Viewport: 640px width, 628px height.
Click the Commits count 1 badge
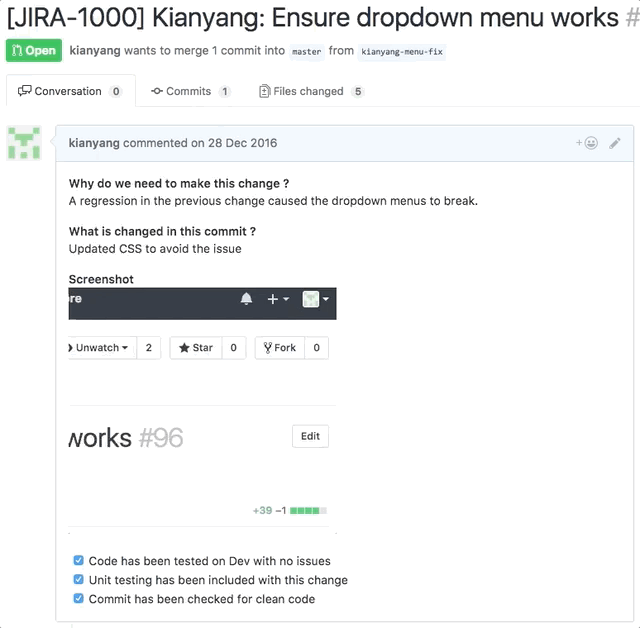[x=224, y=91]
